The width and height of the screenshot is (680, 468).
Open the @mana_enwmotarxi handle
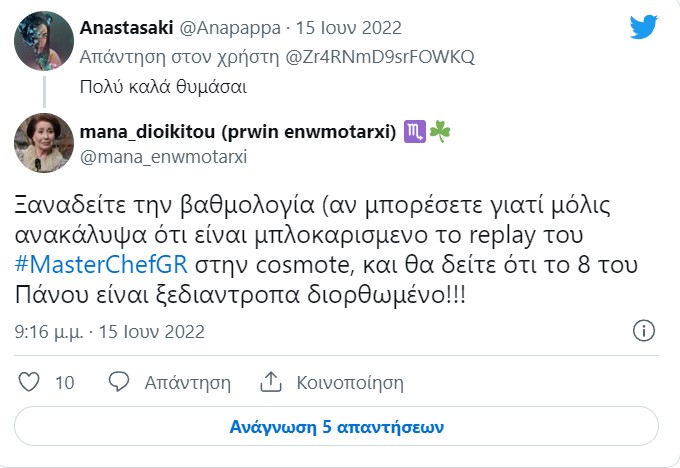point(163,157)
